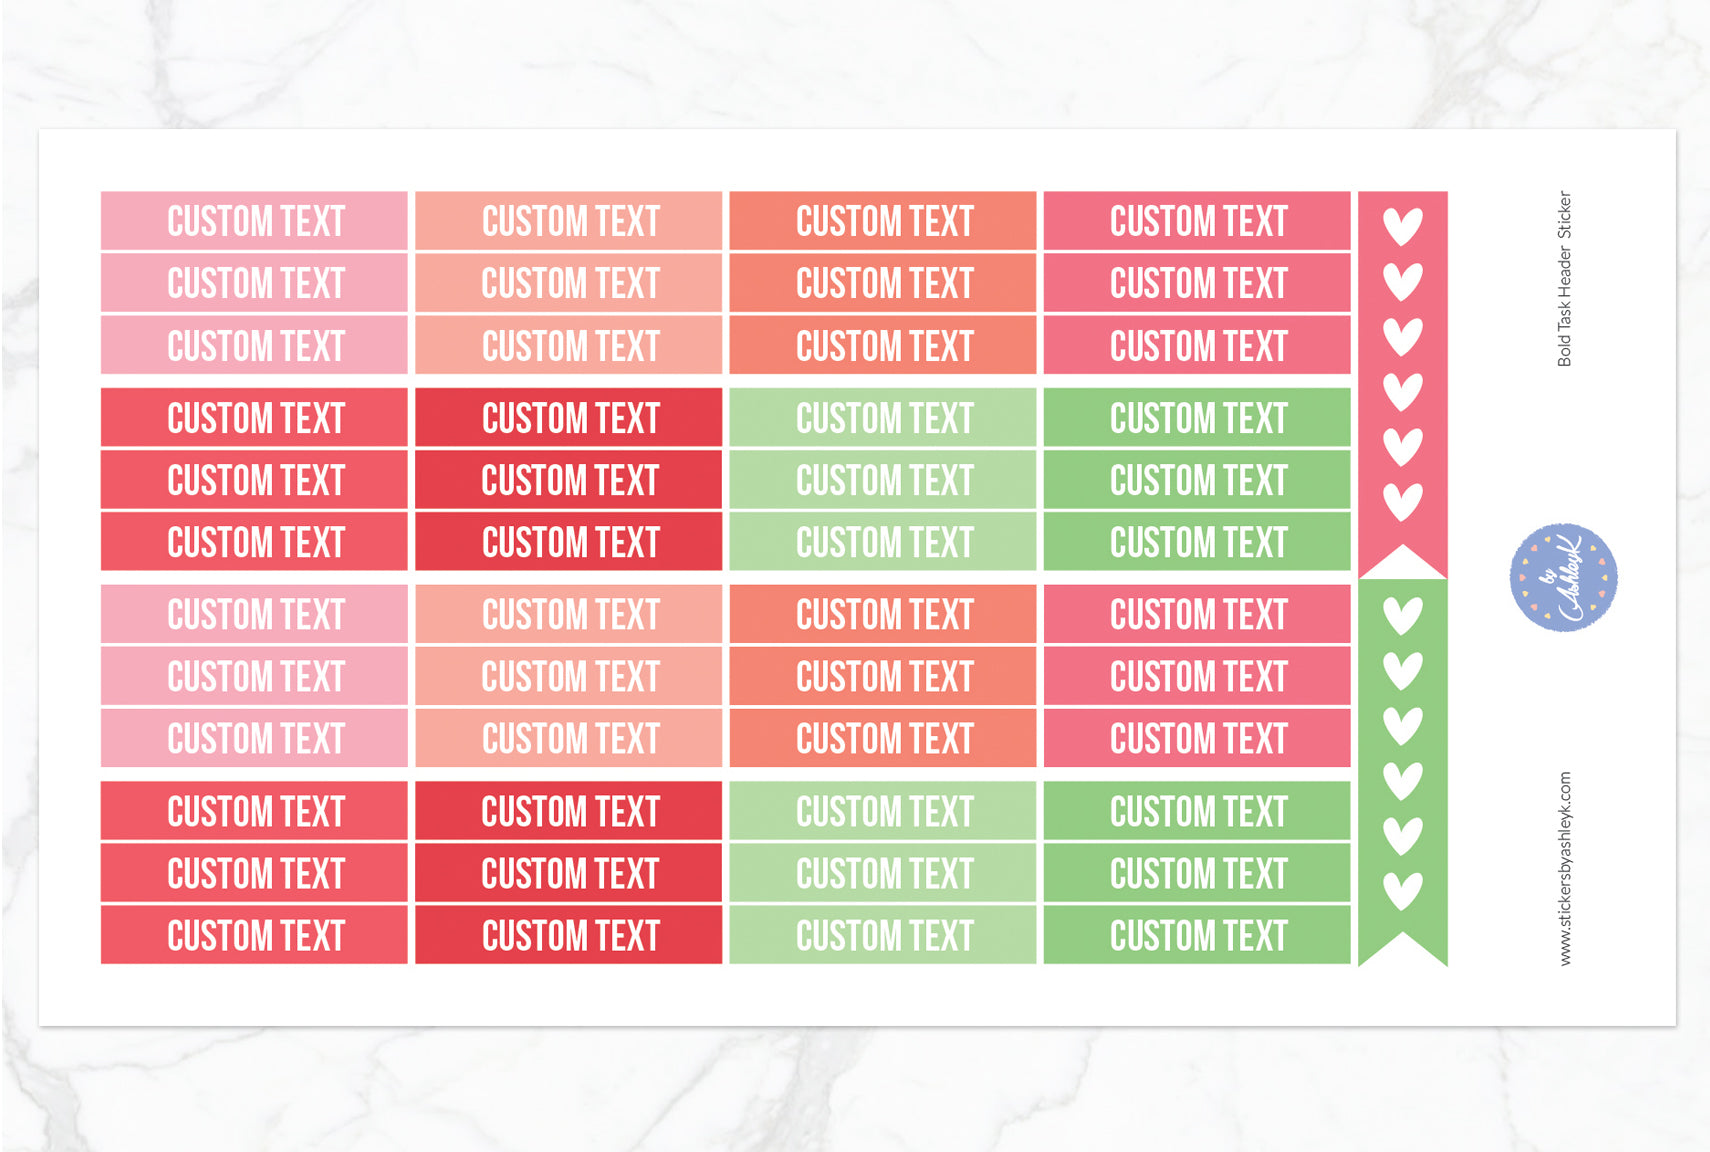
Task: Click the bottom sticker in the far-right sticker column
Action: pos(1197,935)
